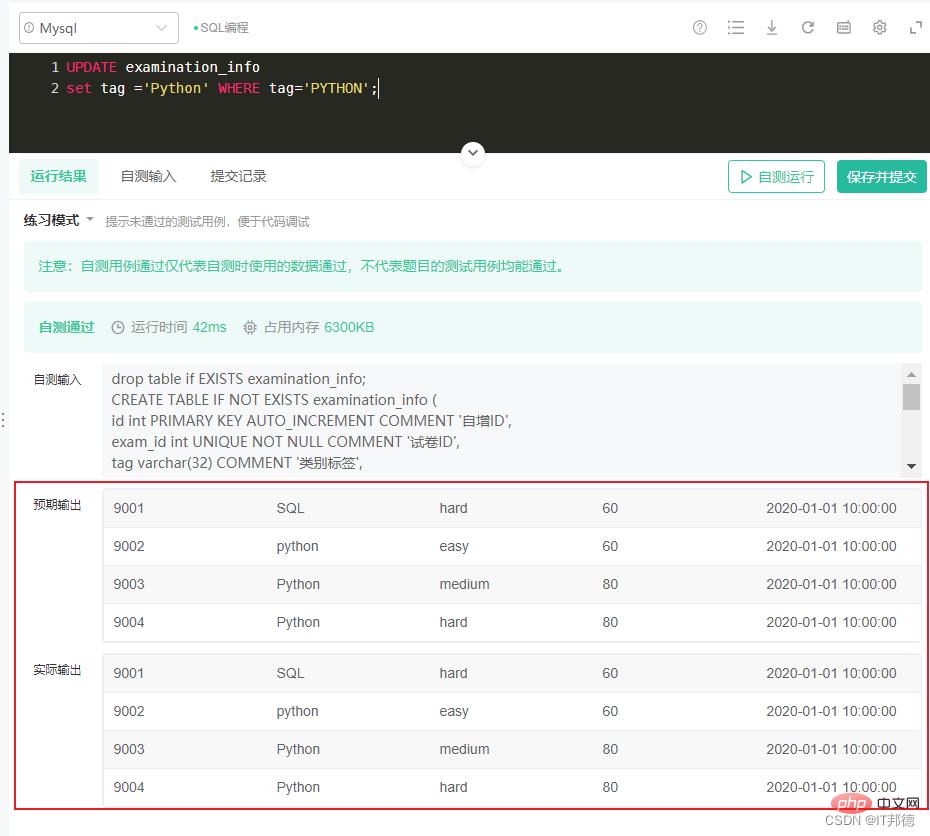
Task: Select the 运行结果 tab
Action: point(58,176)
